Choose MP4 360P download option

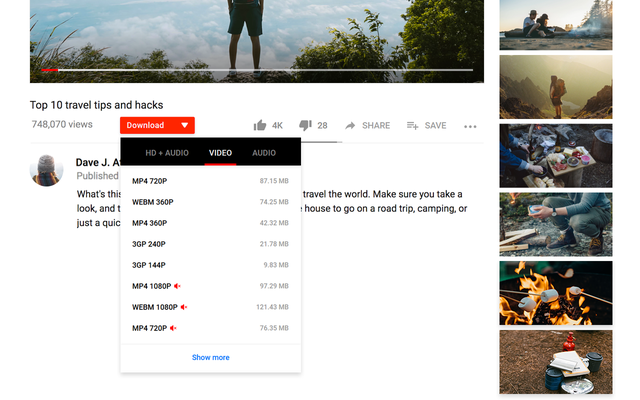pyautogui.click(x=211, y=223)
